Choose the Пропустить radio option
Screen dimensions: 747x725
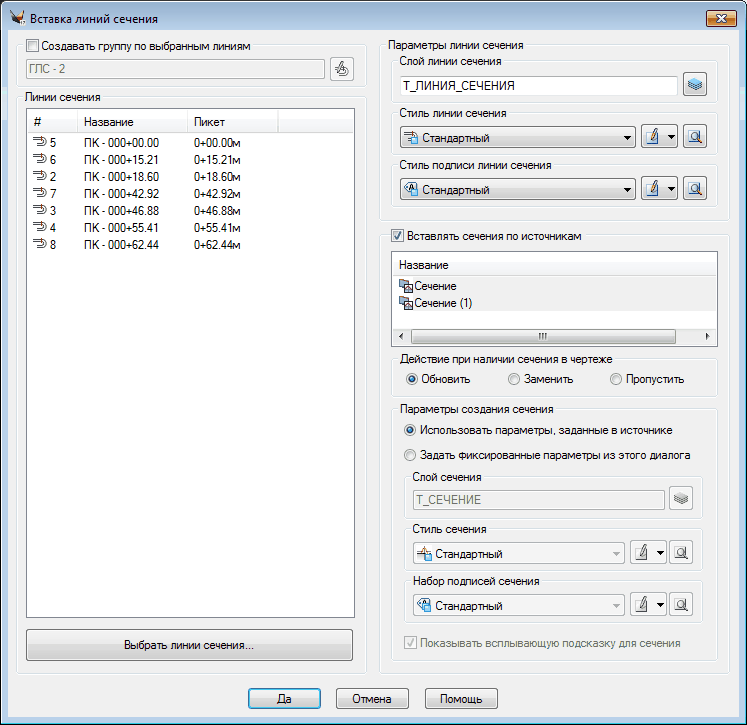point(616,379)
